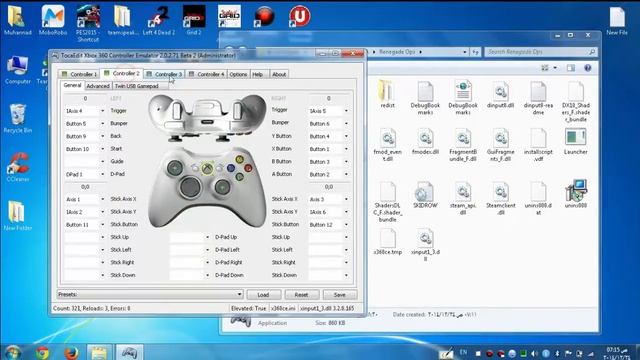Select the dinput8.dll file in Explorer
This screenshot has height=360, width=640.
click(x=500, y=94)
